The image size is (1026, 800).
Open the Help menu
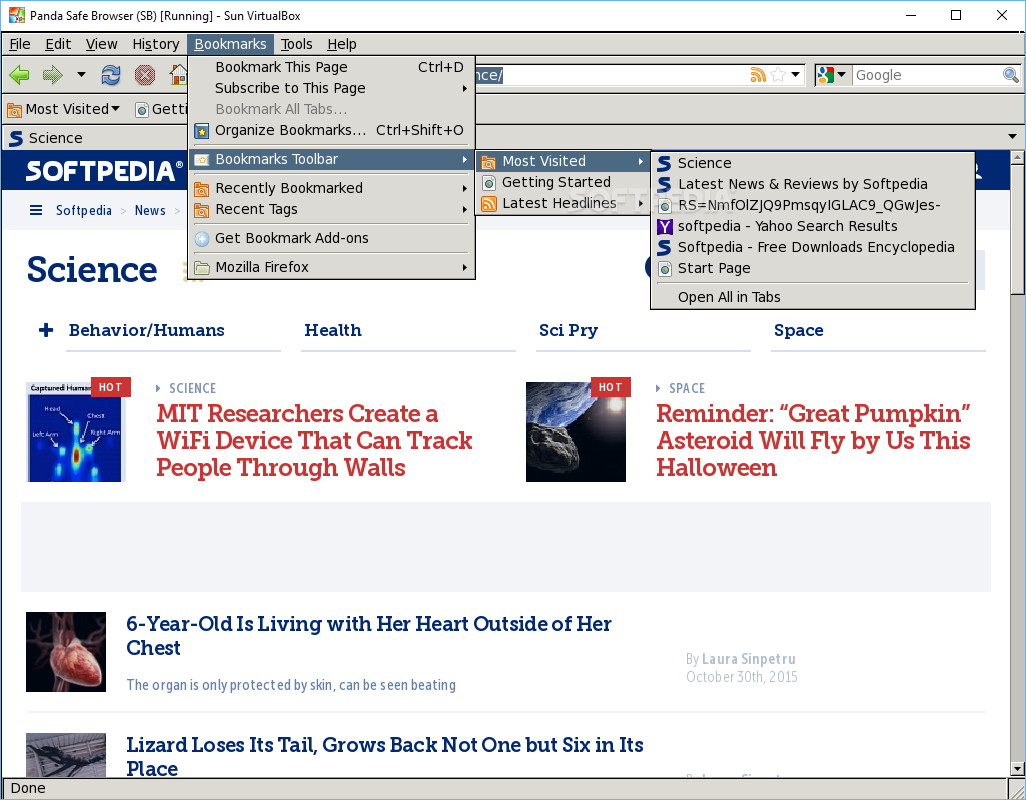(342, 44)
